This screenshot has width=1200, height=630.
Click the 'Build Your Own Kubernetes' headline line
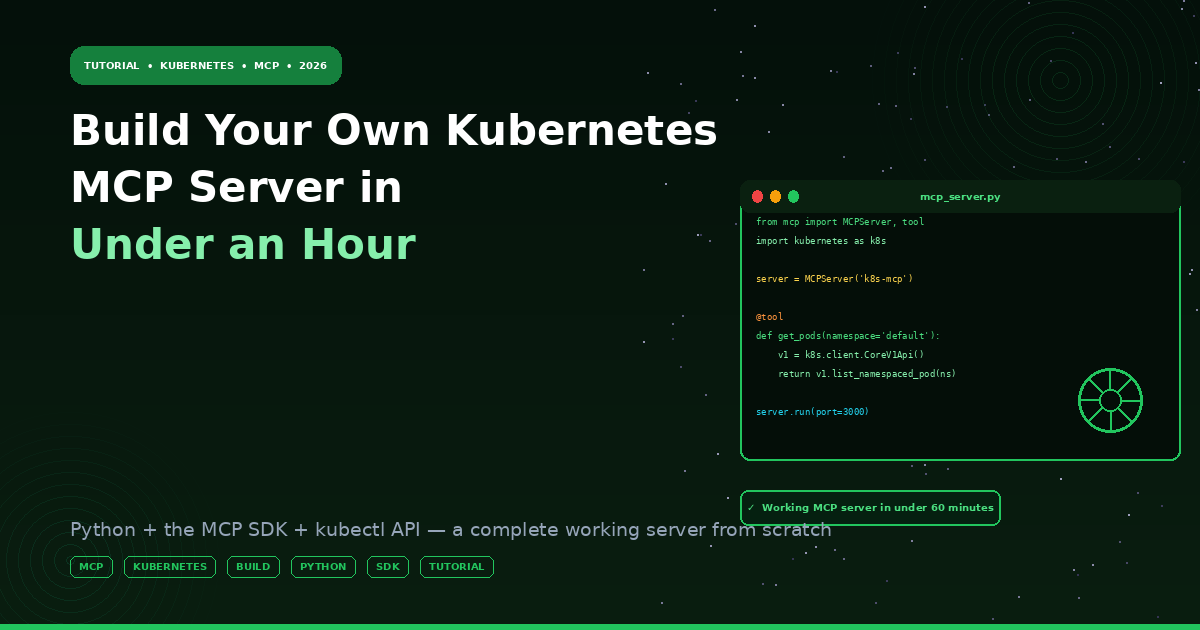394,131
